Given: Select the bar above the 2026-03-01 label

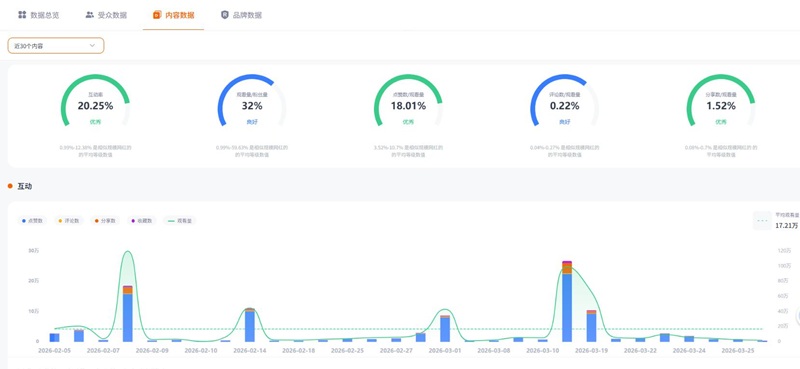Looking at the screenshot, I should coord(445,329).
